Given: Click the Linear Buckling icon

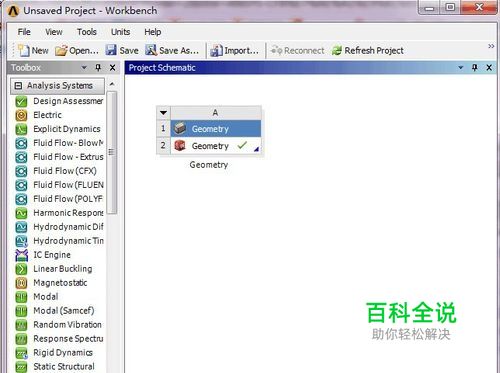Looking at the screenshot, I should click(x=21, y=269).
